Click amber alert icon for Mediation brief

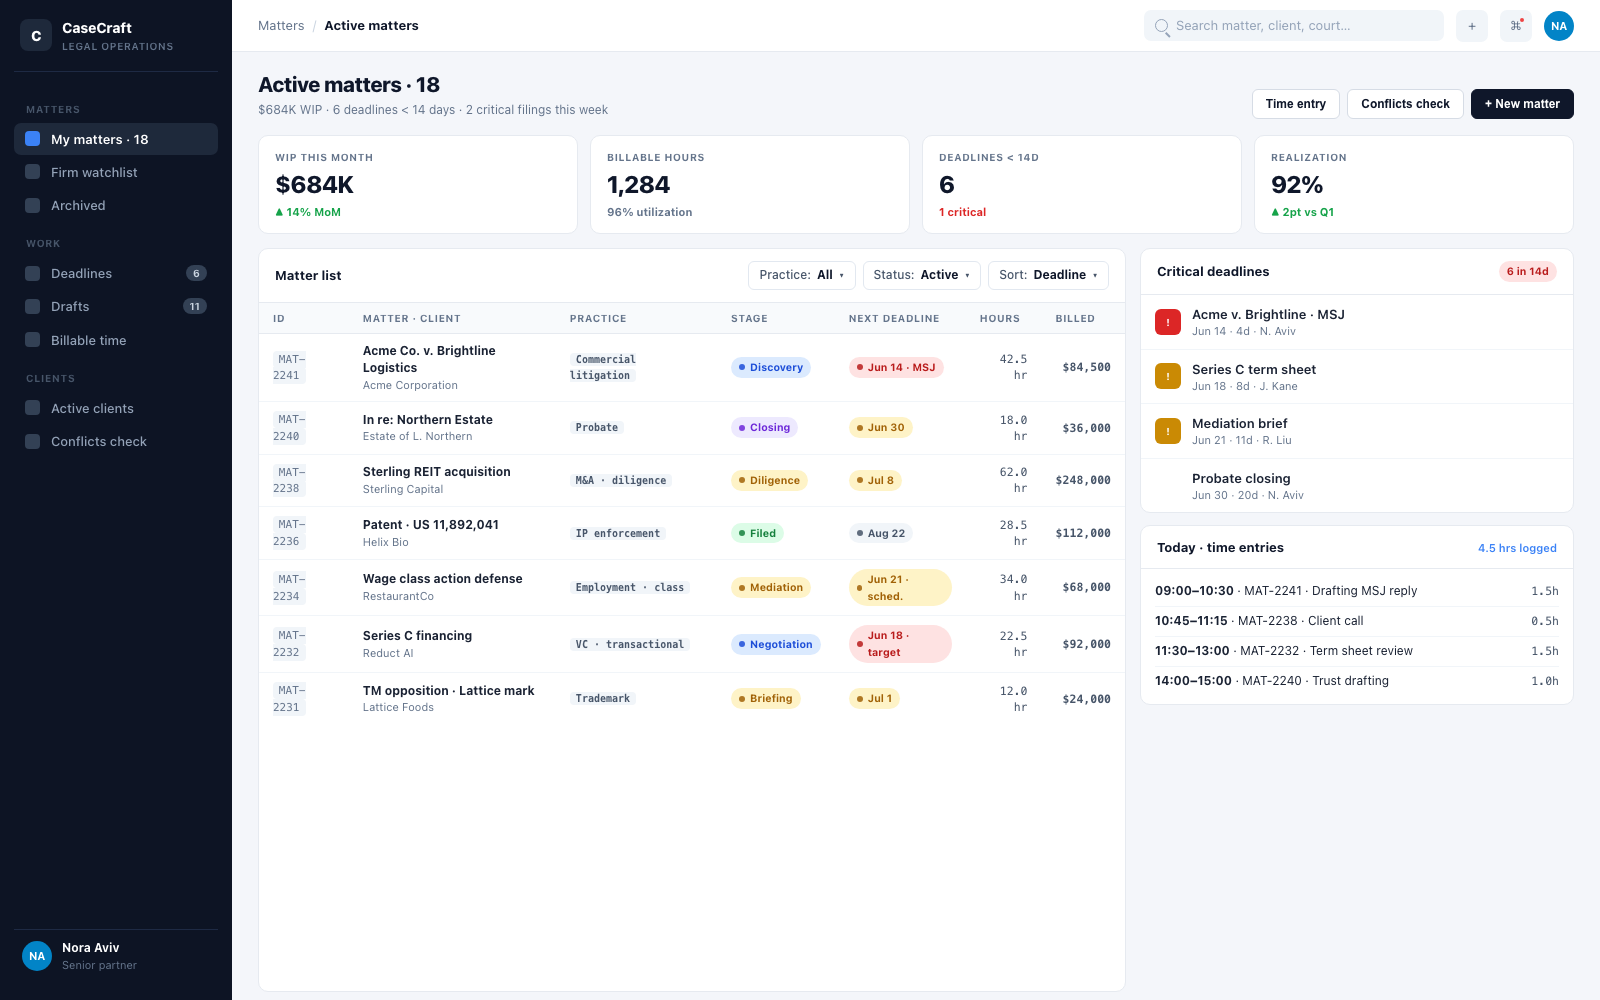tap(1168, 431)
